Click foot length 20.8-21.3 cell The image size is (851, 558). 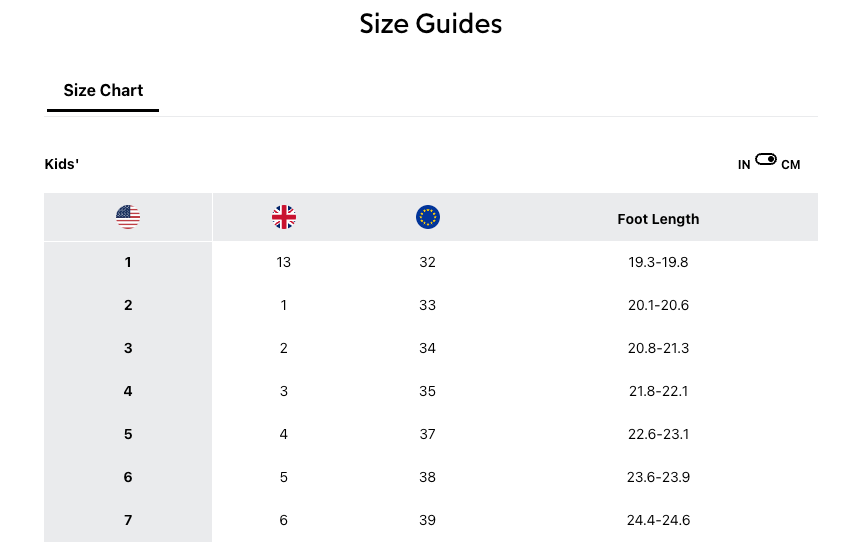658,348
